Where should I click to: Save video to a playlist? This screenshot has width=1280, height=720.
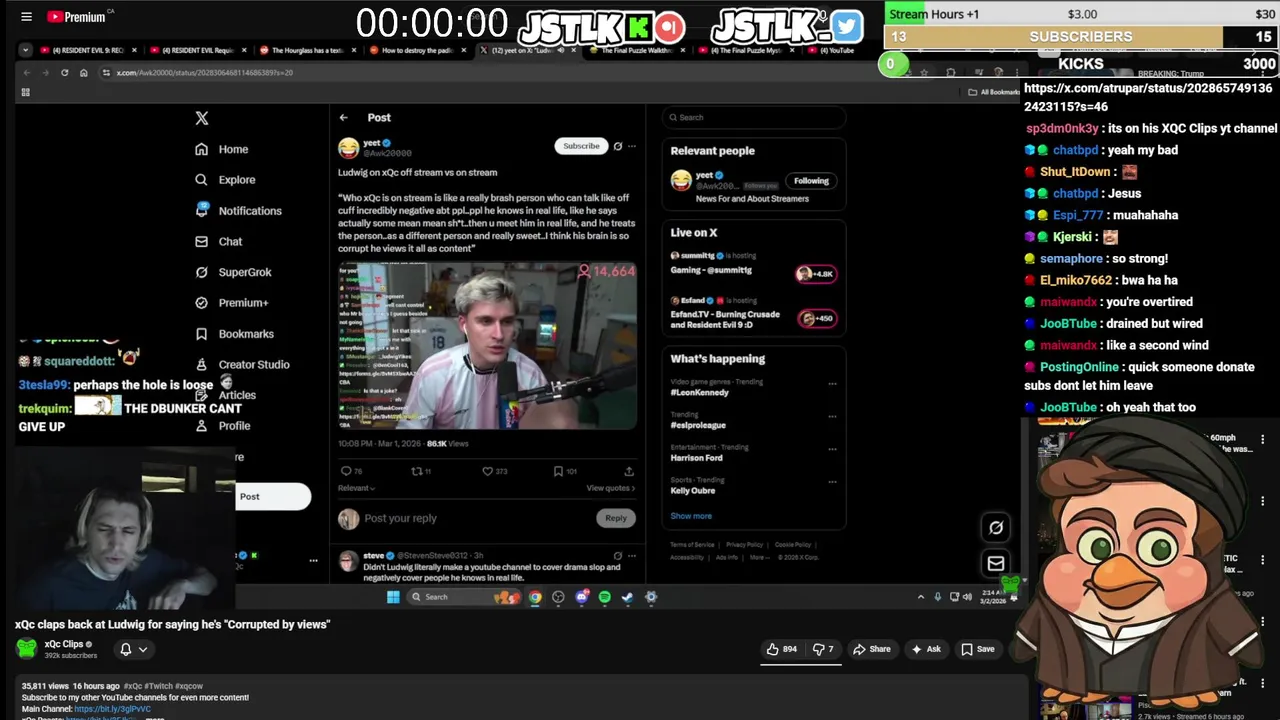pos(977,649)
